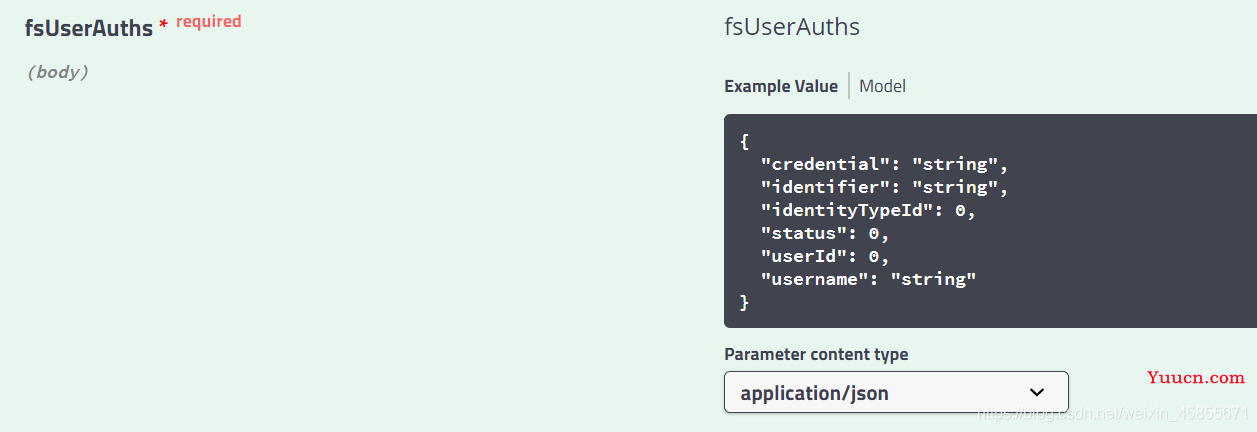Image resolution: width=1257 pixels, height=432 pixels.
Task: Click the red required label
Action: 208,21
